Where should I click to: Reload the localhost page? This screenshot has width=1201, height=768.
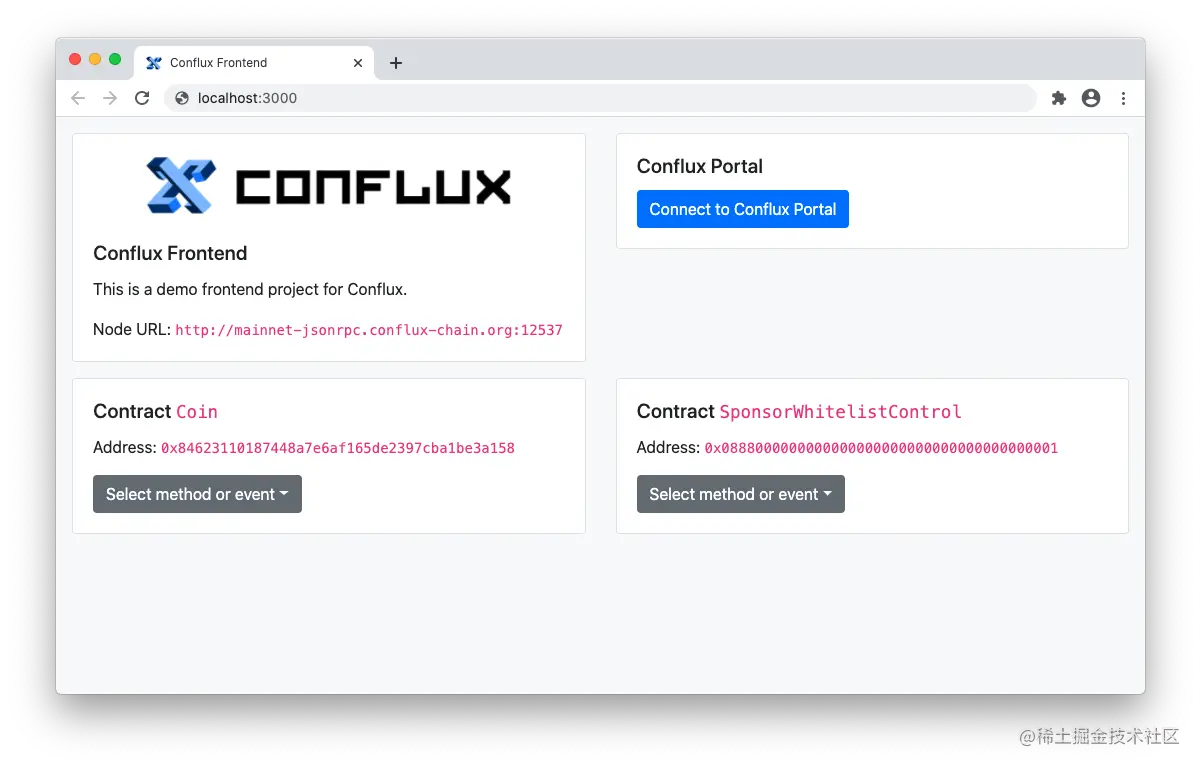tap(142, 98)
